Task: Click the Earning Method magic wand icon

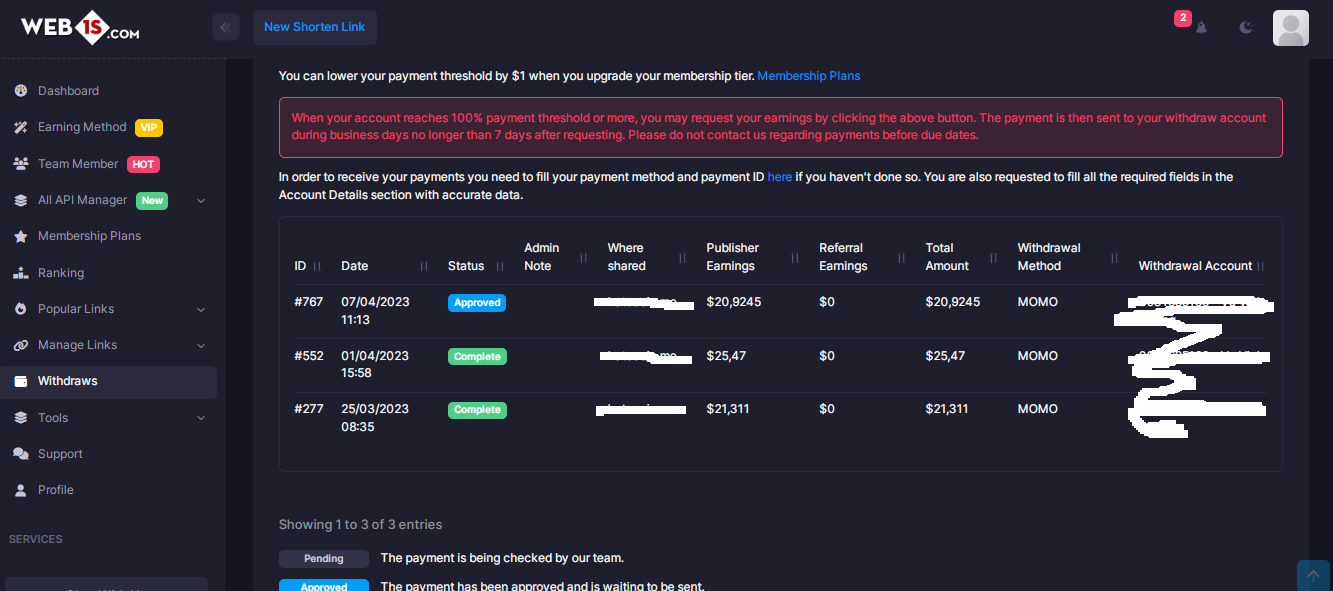Action: 21,127
